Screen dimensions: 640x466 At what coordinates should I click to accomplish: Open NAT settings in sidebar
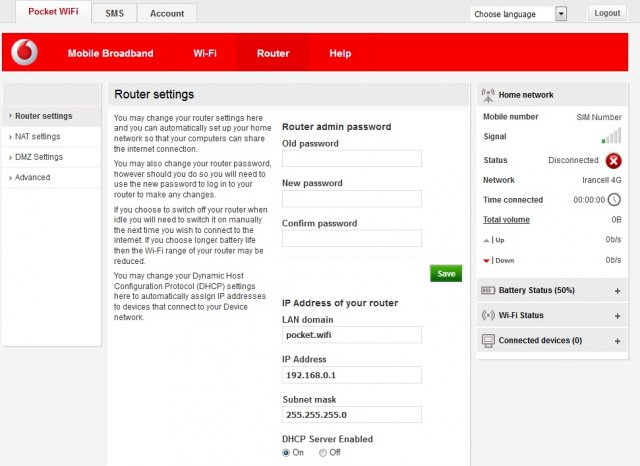pyautogui.click(x=37, y=136)
